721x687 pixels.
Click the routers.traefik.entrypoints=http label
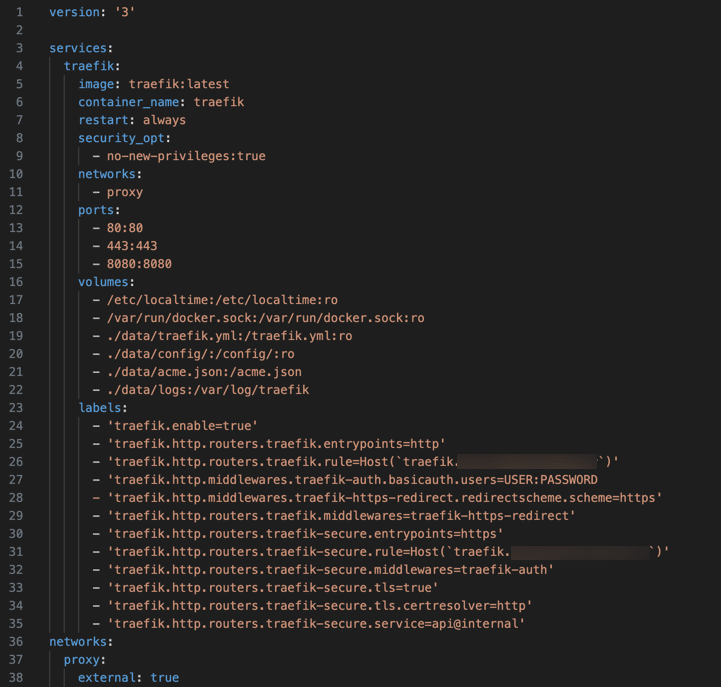276,443
